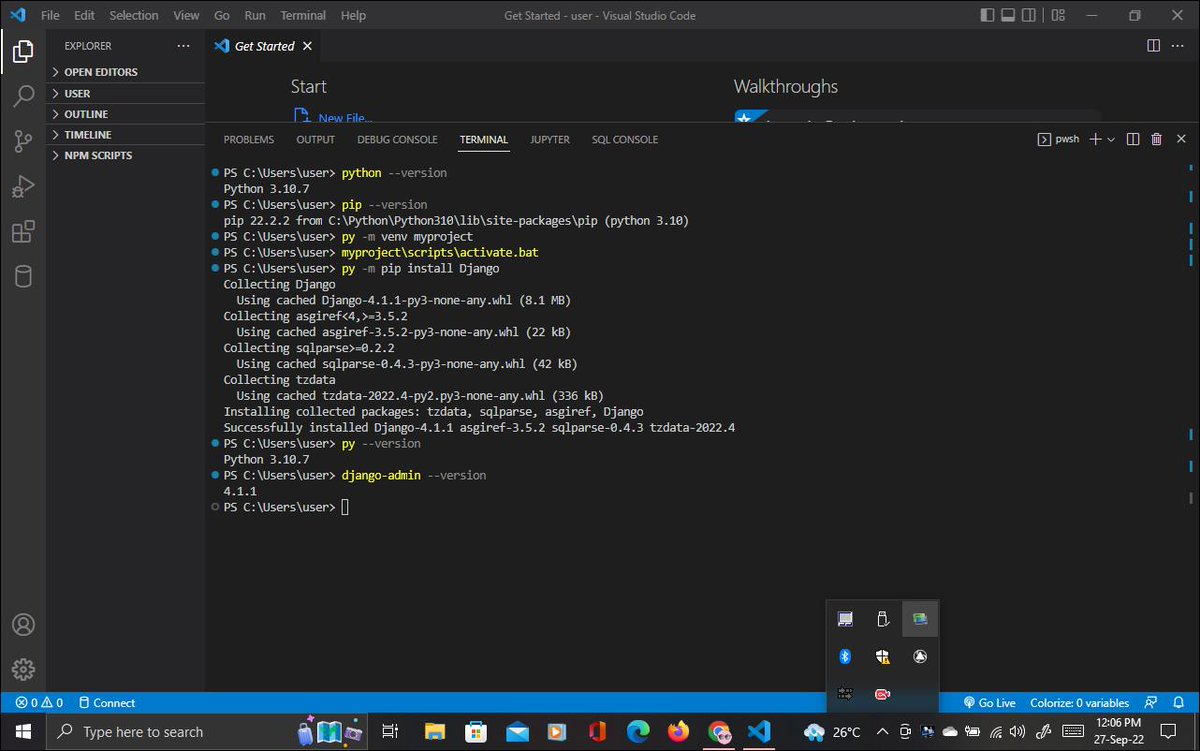Click the errors and warnings status indicator

pos(39,703)
